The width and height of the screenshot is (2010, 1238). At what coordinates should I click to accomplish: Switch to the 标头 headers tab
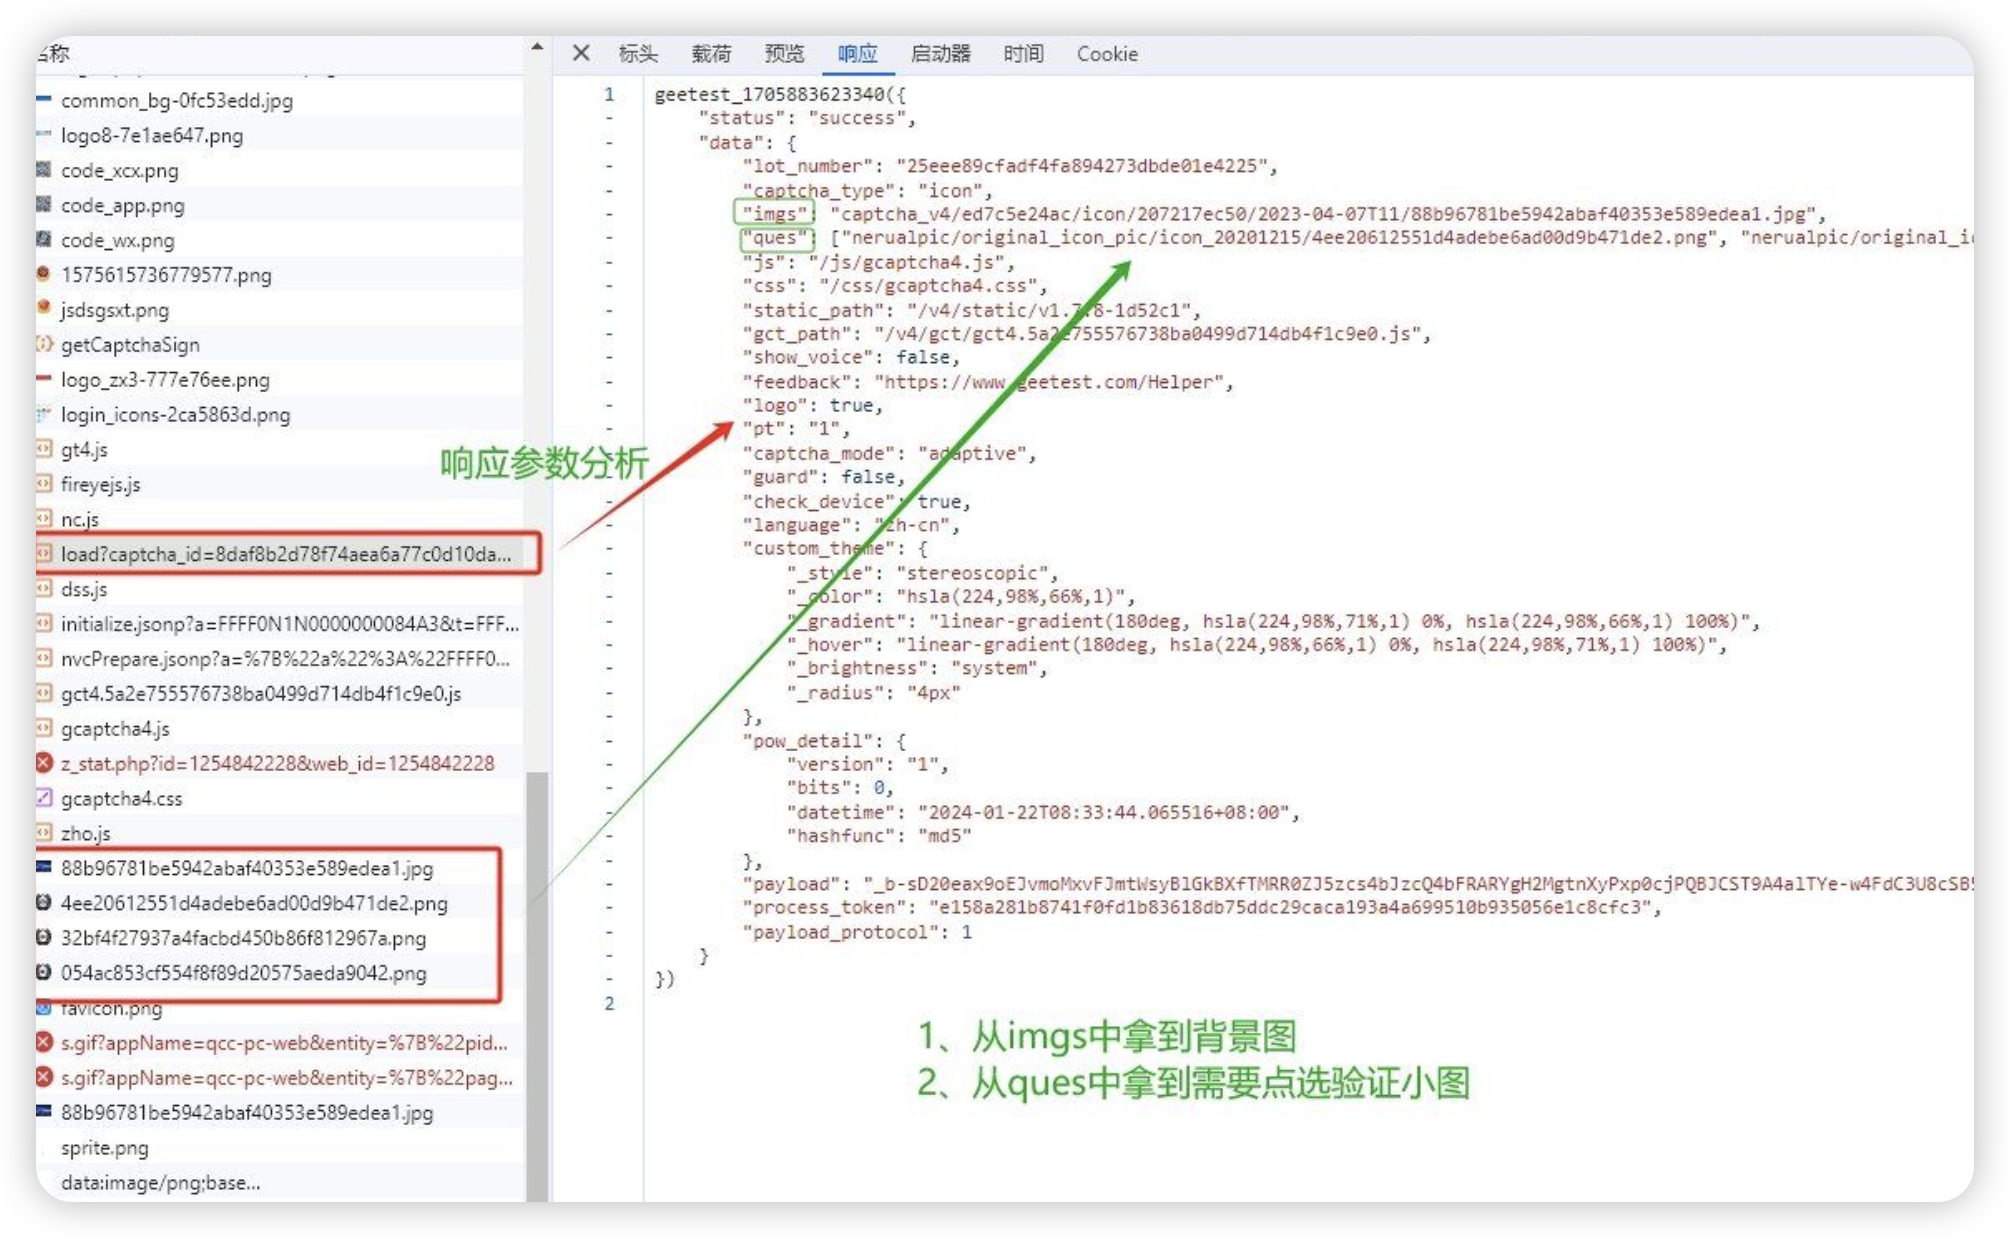pyautogui.click(x=638, y=54)
